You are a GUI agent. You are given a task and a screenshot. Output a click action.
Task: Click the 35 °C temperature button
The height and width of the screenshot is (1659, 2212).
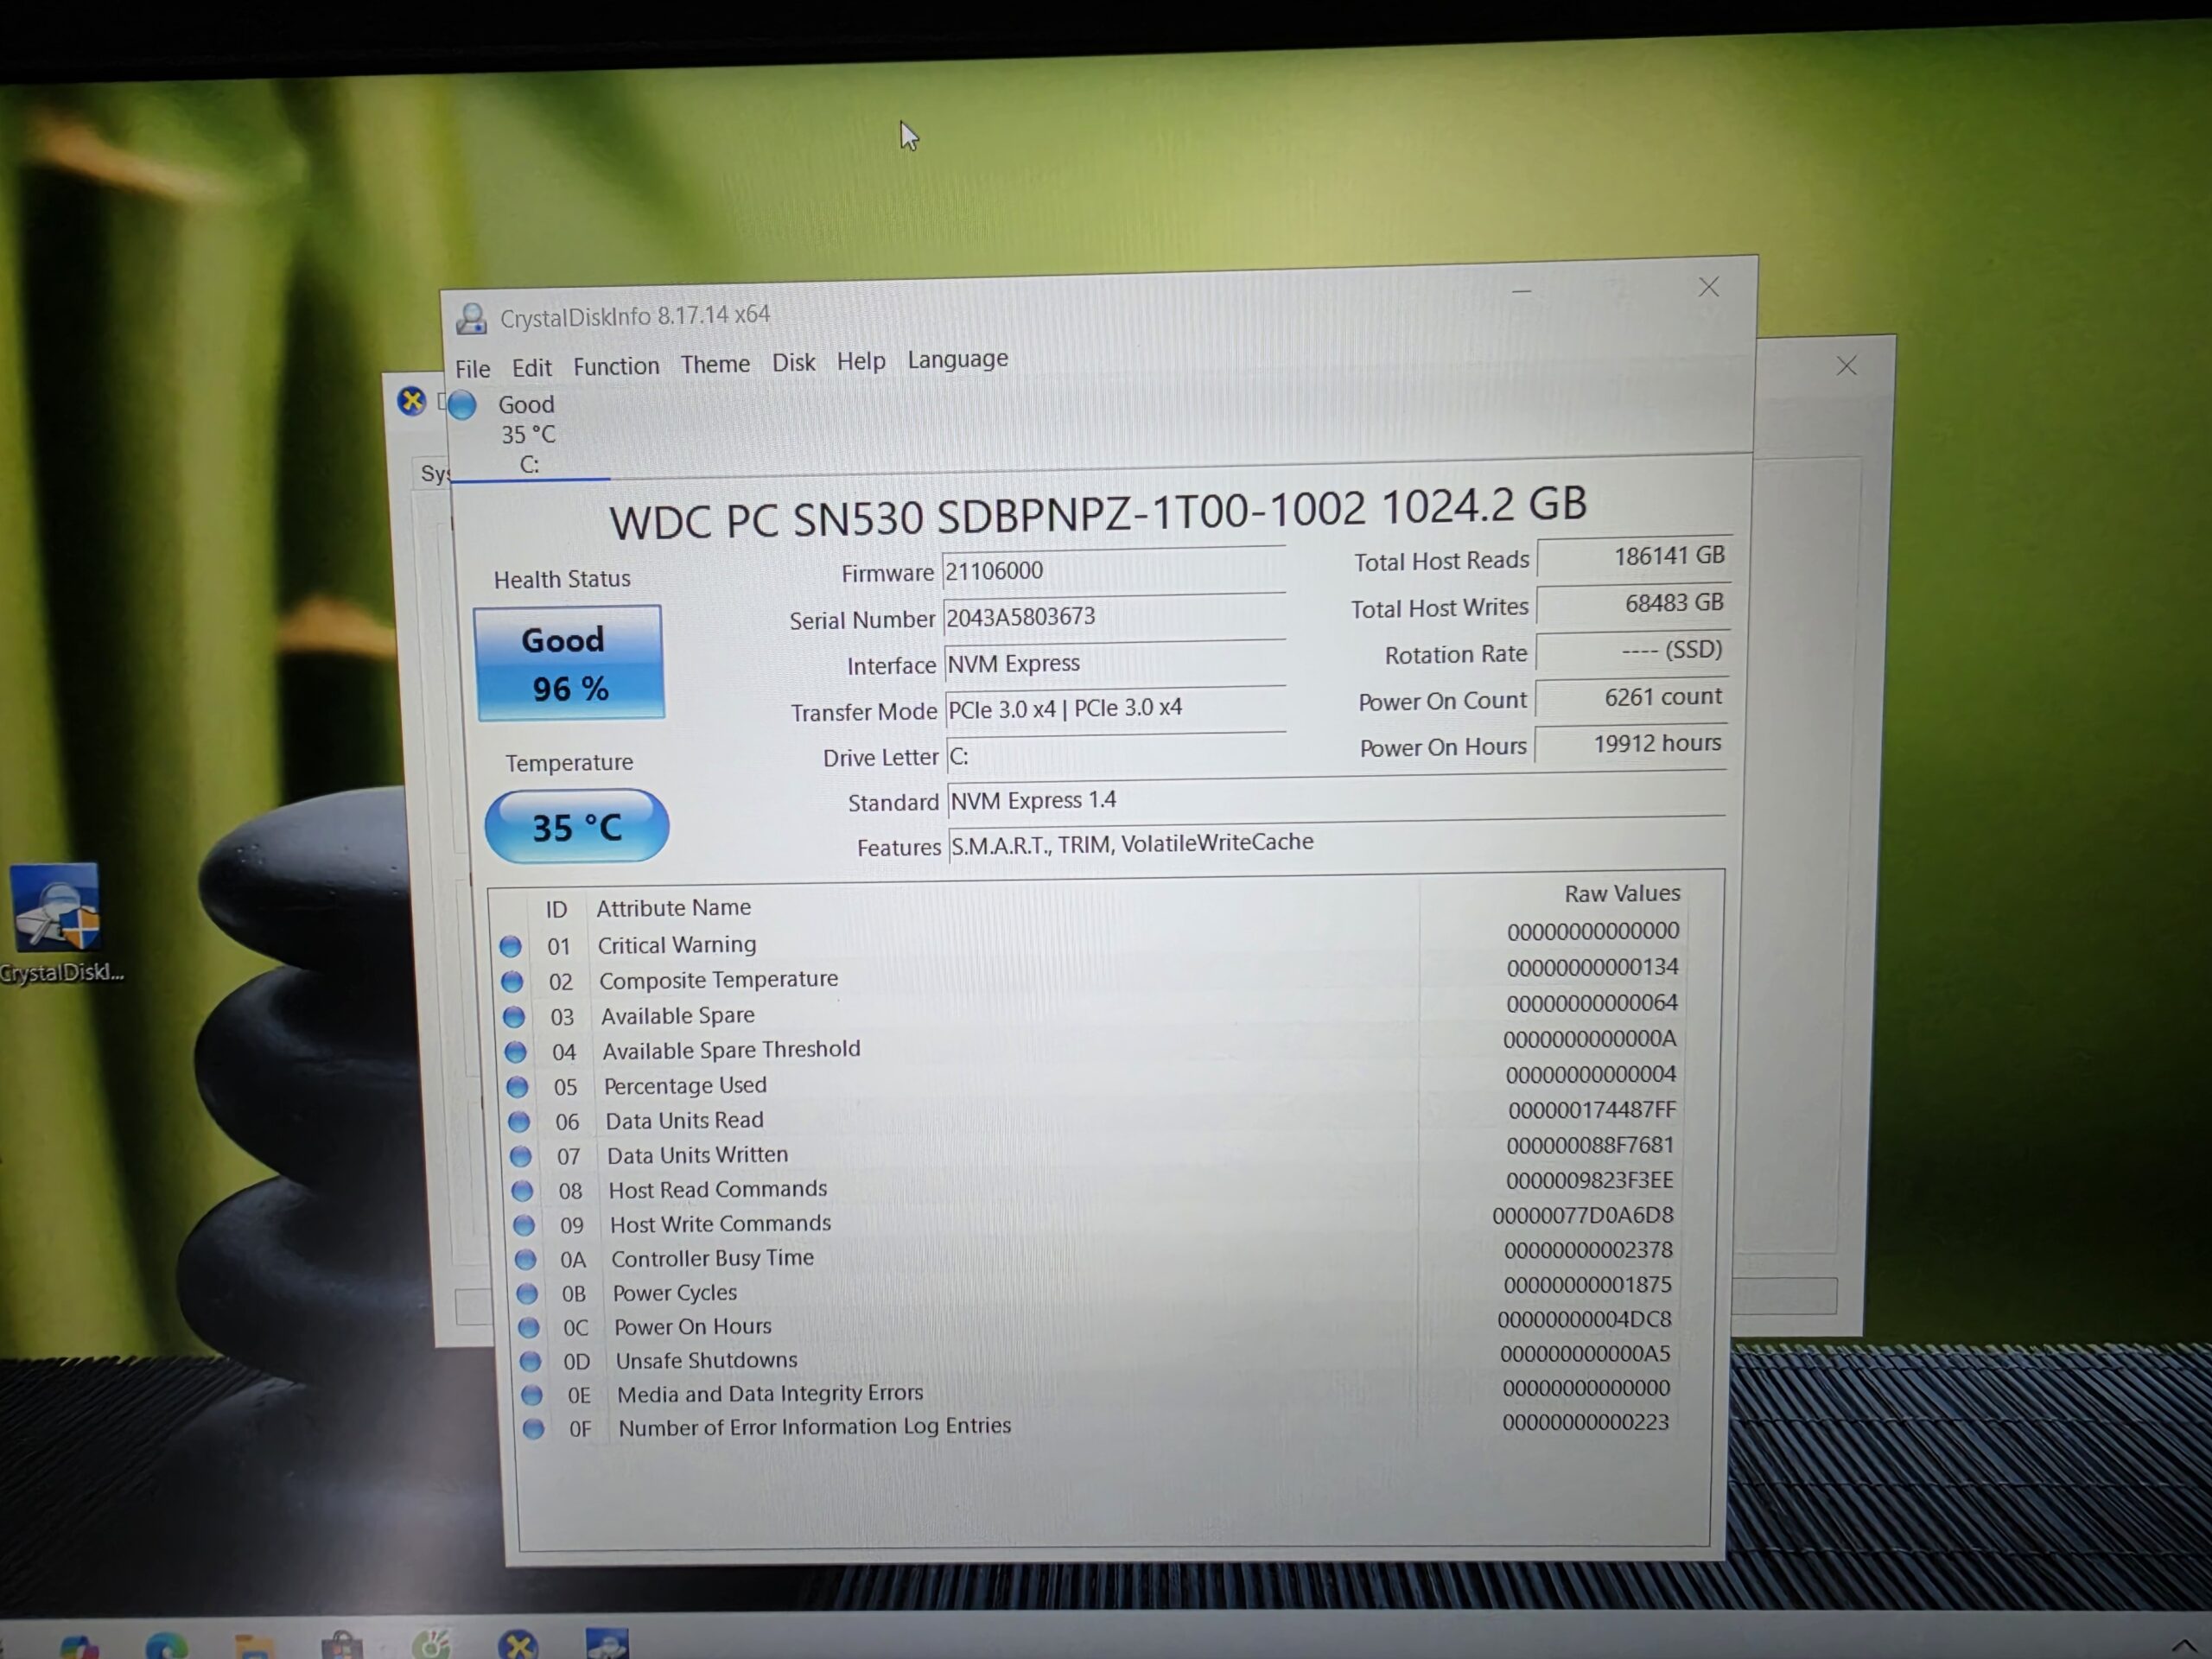tap(577, 827)
